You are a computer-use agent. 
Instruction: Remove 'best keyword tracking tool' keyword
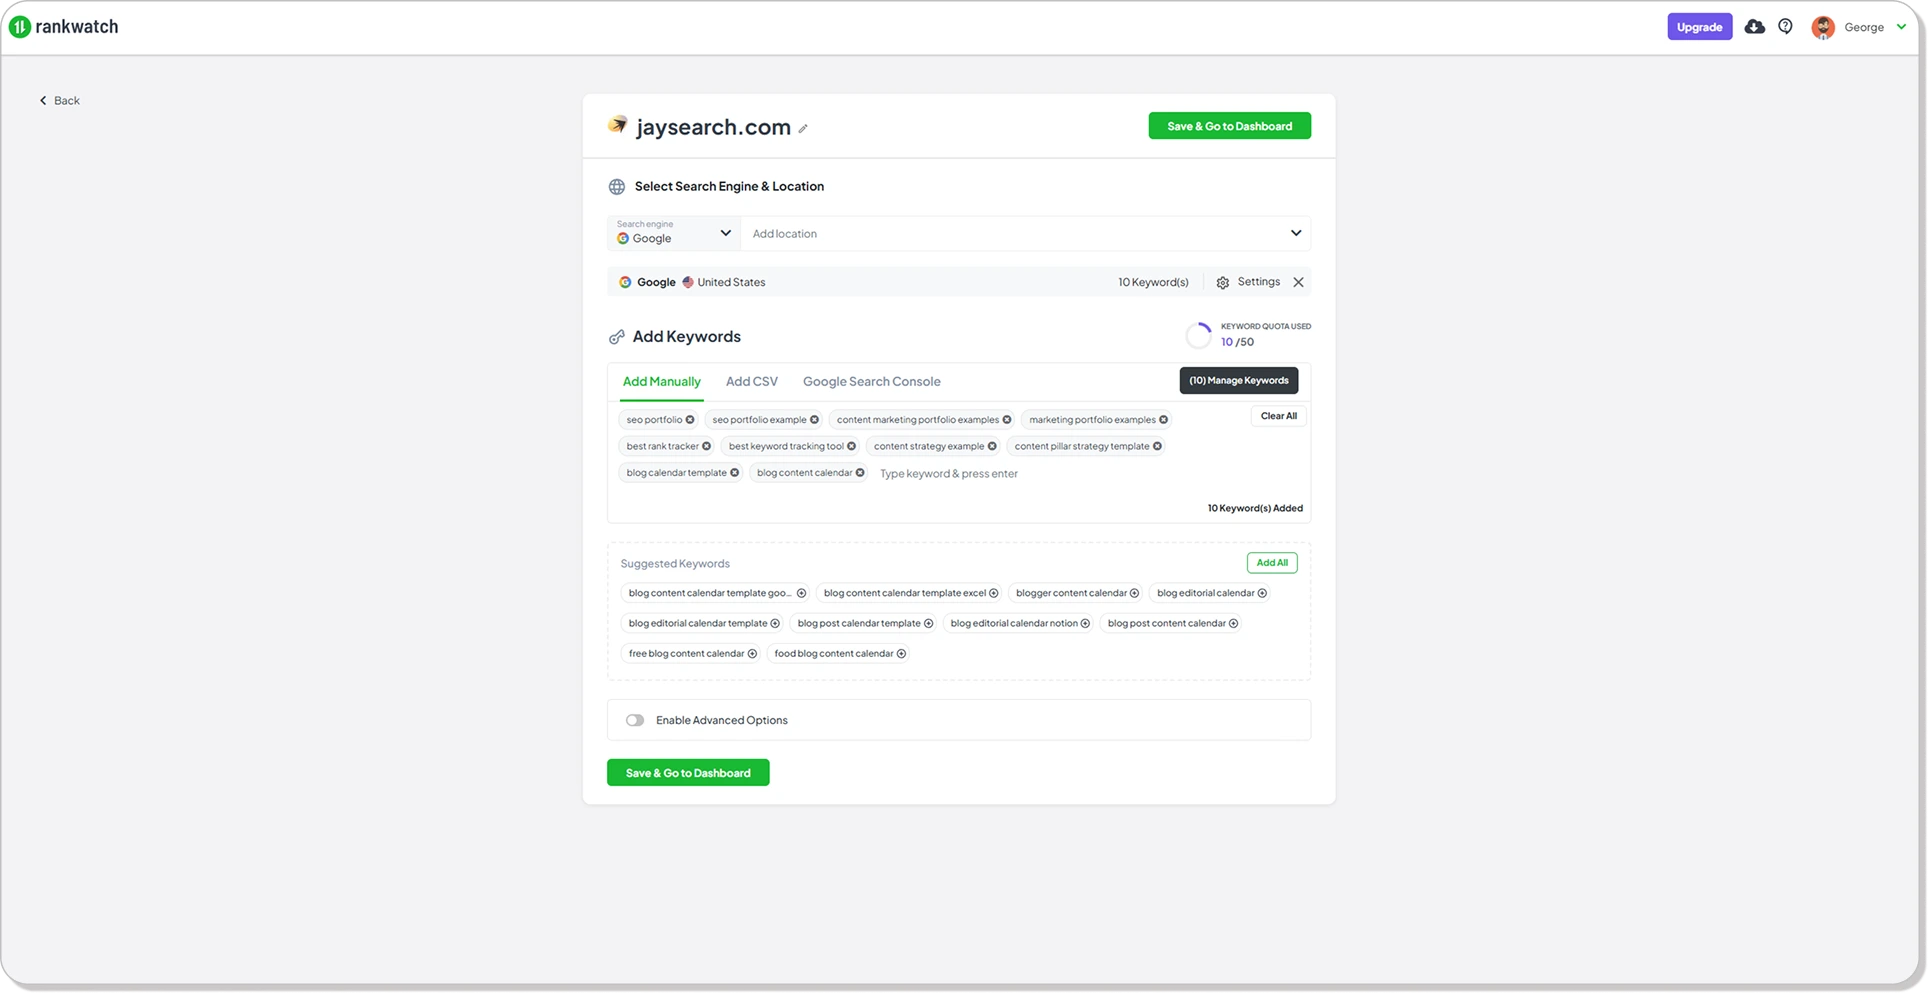coord(851,446)
